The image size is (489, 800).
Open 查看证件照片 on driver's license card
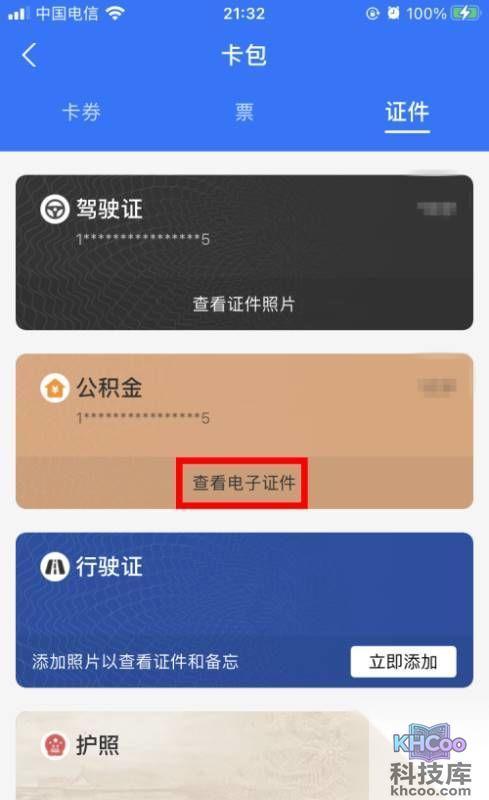click(x=244, y=304)
